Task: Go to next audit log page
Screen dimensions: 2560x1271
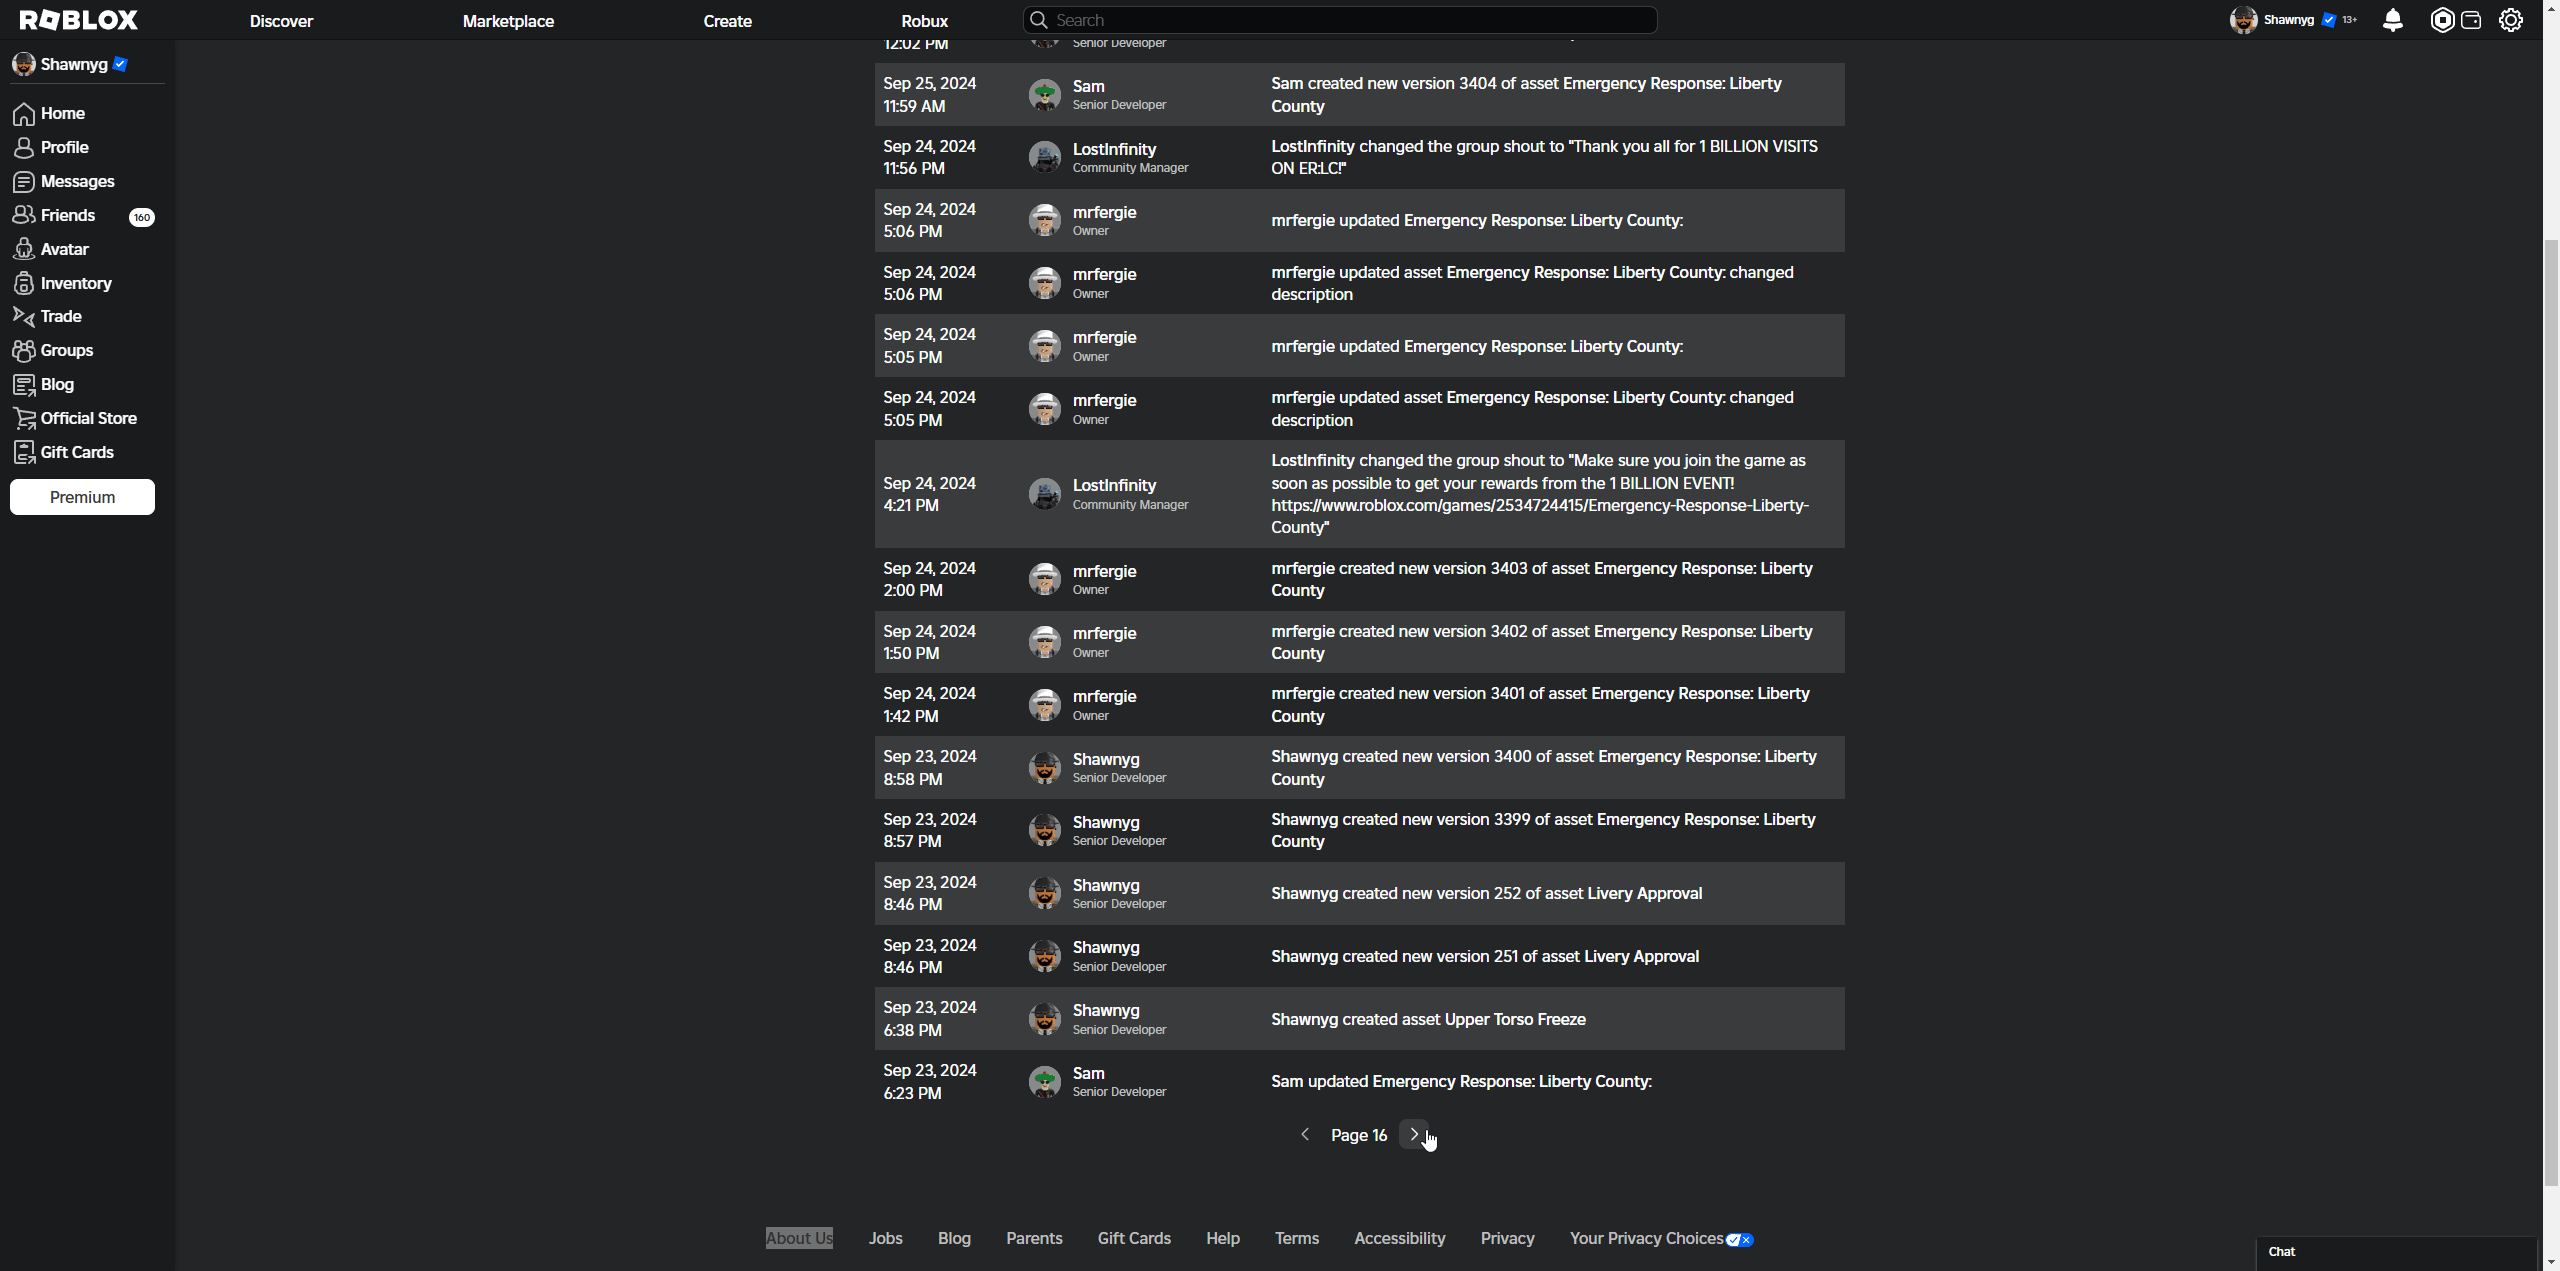Action: (x=1414, y=1134)
